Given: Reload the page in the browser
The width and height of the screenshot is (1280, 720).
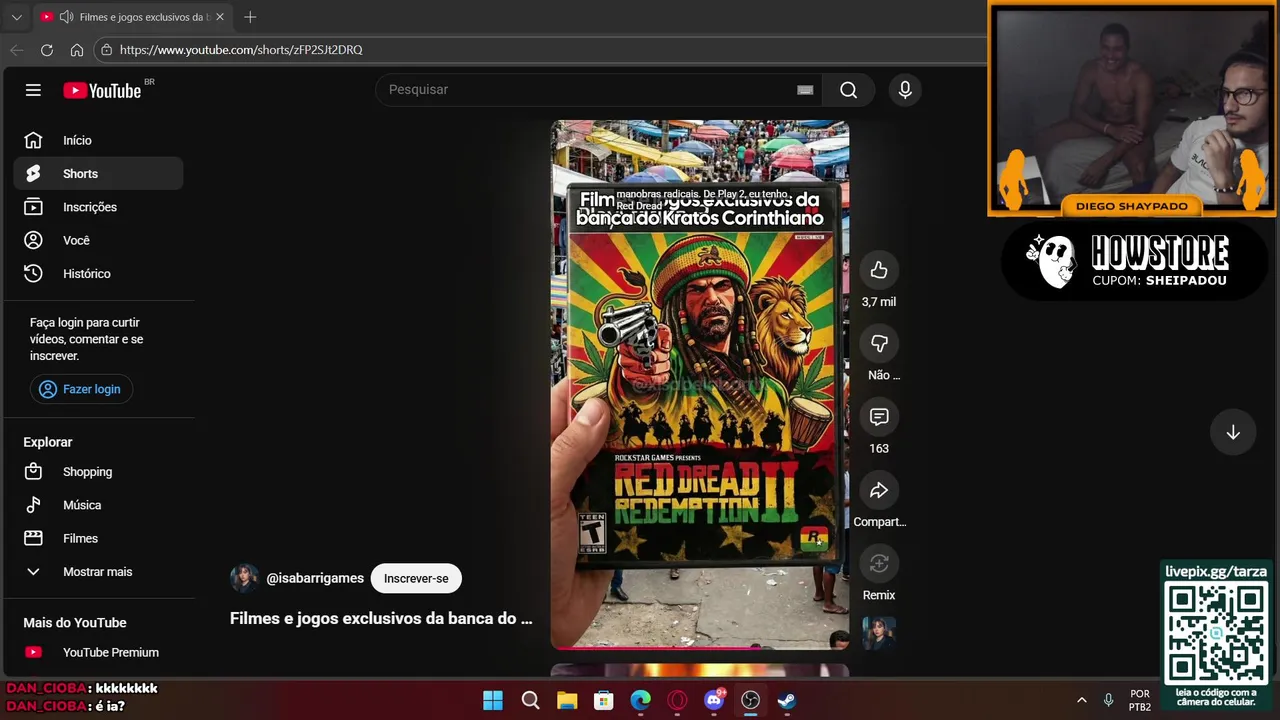Looking at the screenshot, I should [x=47, y=50].
